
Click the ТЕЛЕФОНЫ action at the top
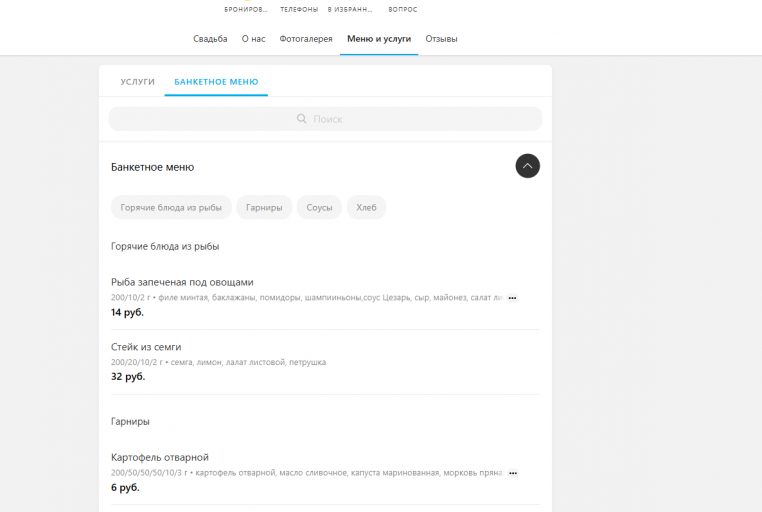299,9
